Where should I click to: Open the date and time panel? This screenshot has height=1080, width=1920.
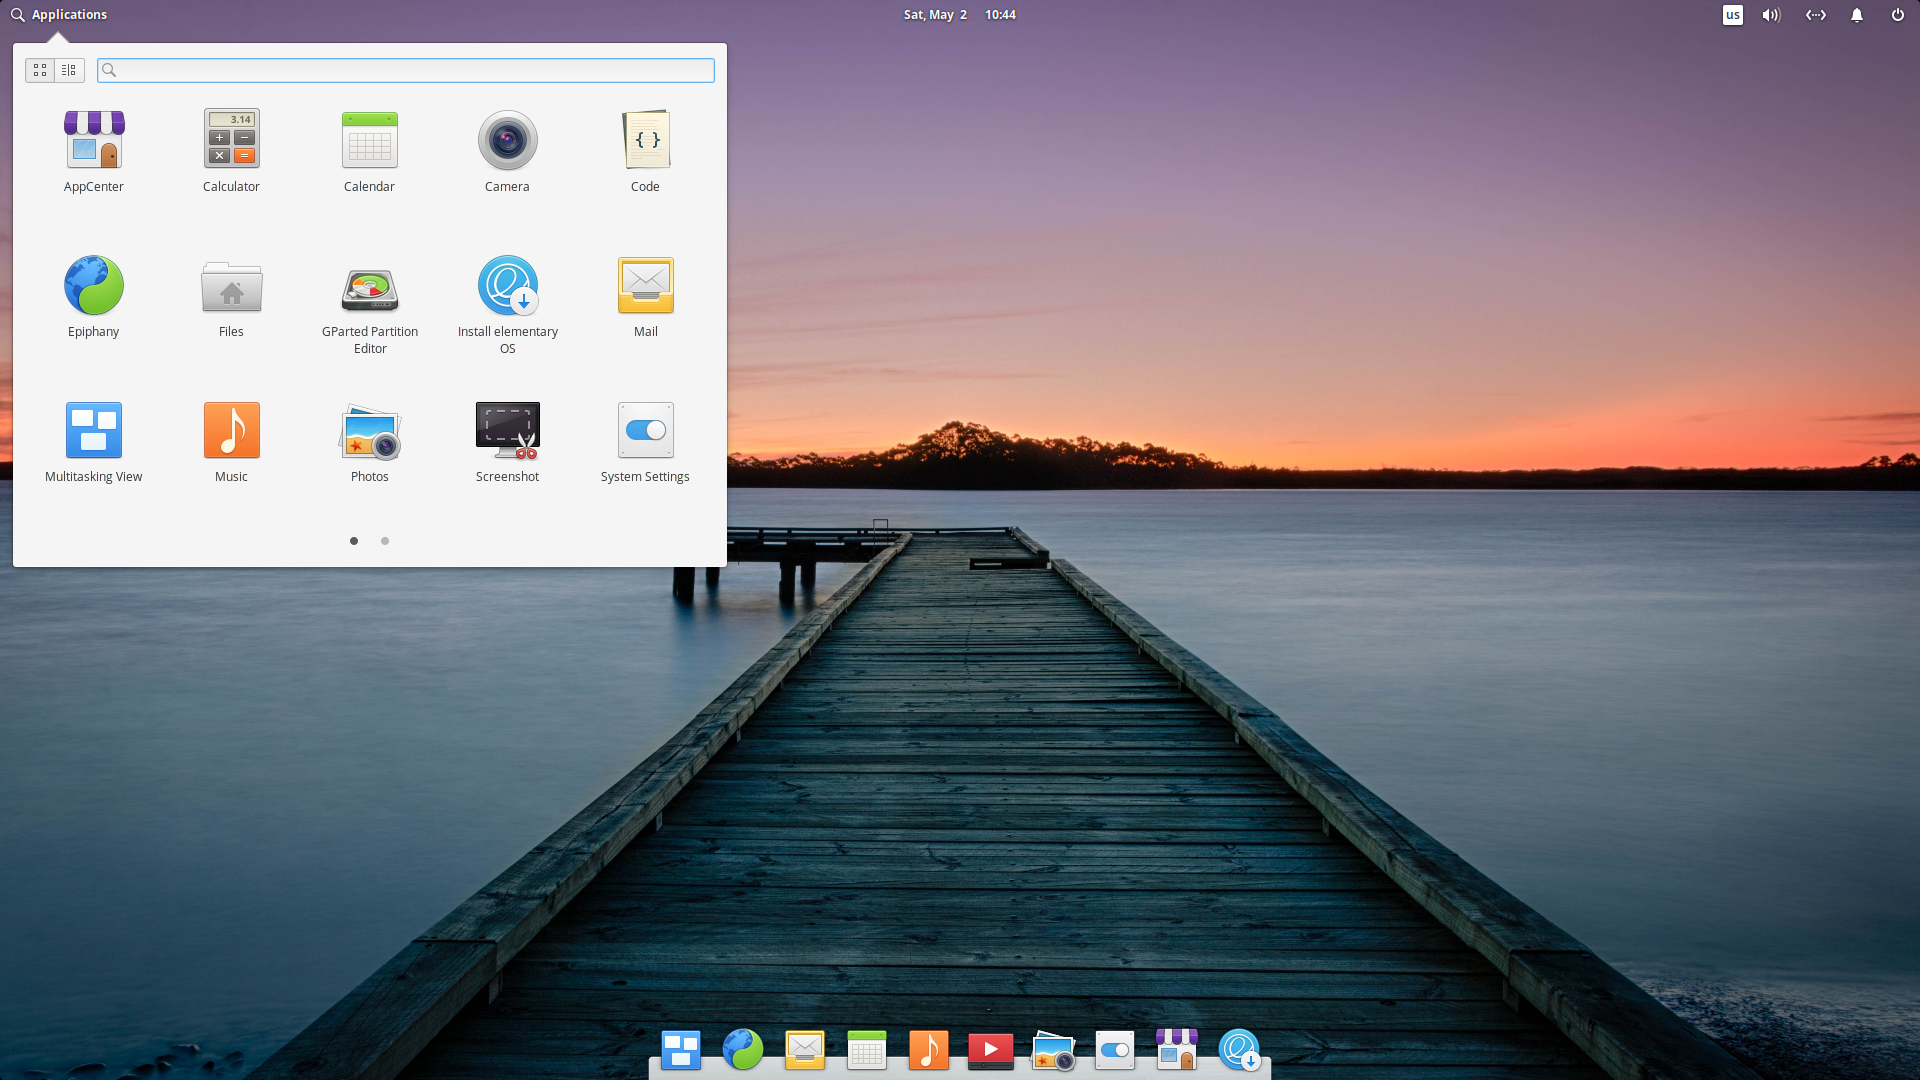(x=959, y=15)
